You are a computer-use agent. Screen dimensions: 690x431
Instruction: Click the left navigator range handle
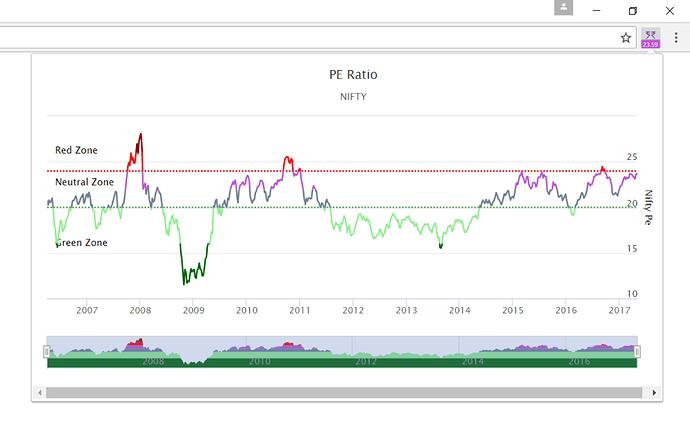[47, 352]
